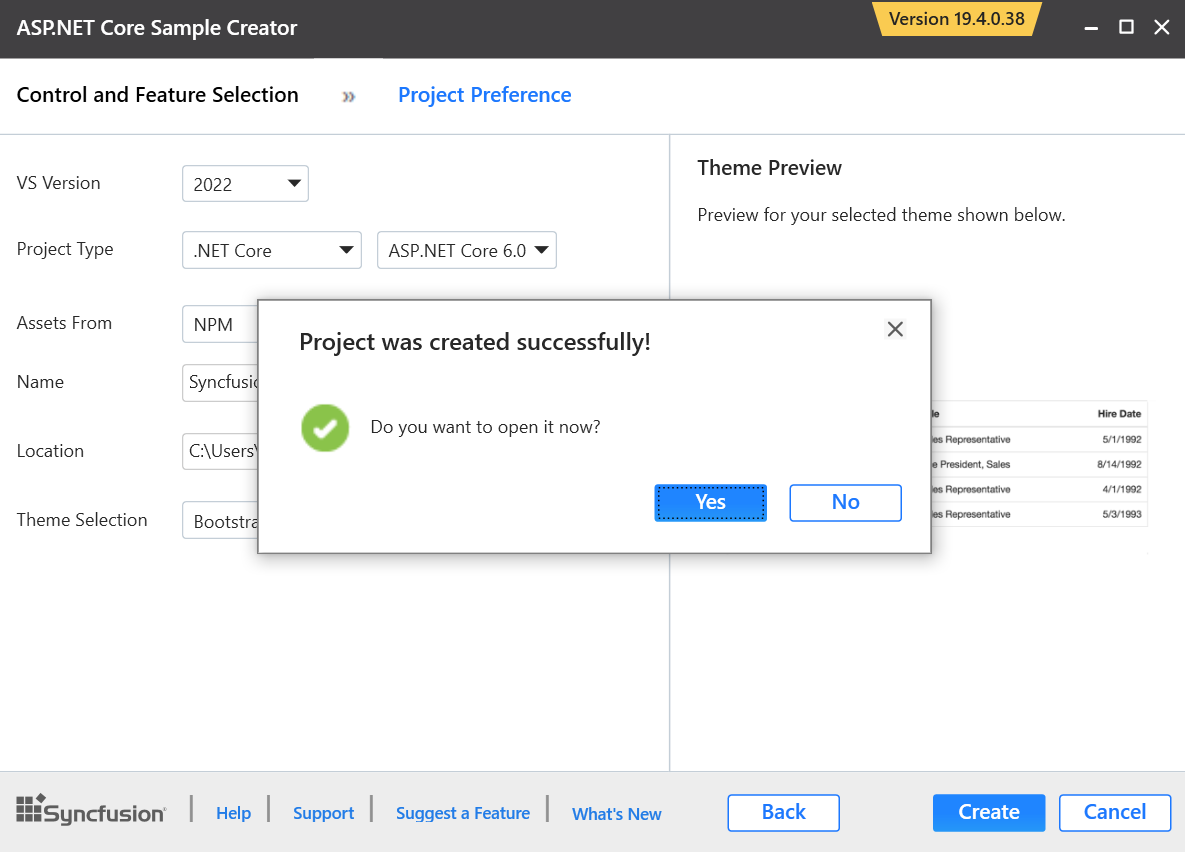Open the Help link
The width and height of the screenshot is (1185, 852).
[234, 813]
